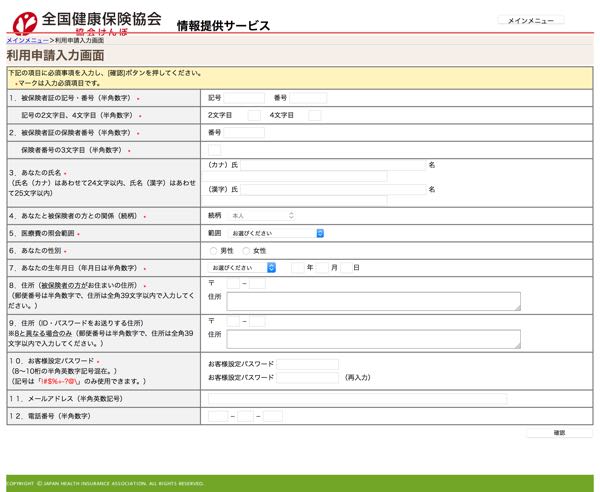Image resolution: width=600 pixels, height=492 pixels.
Task: Click the 保険者番号 insurer number field
Action: click(245, 132)
